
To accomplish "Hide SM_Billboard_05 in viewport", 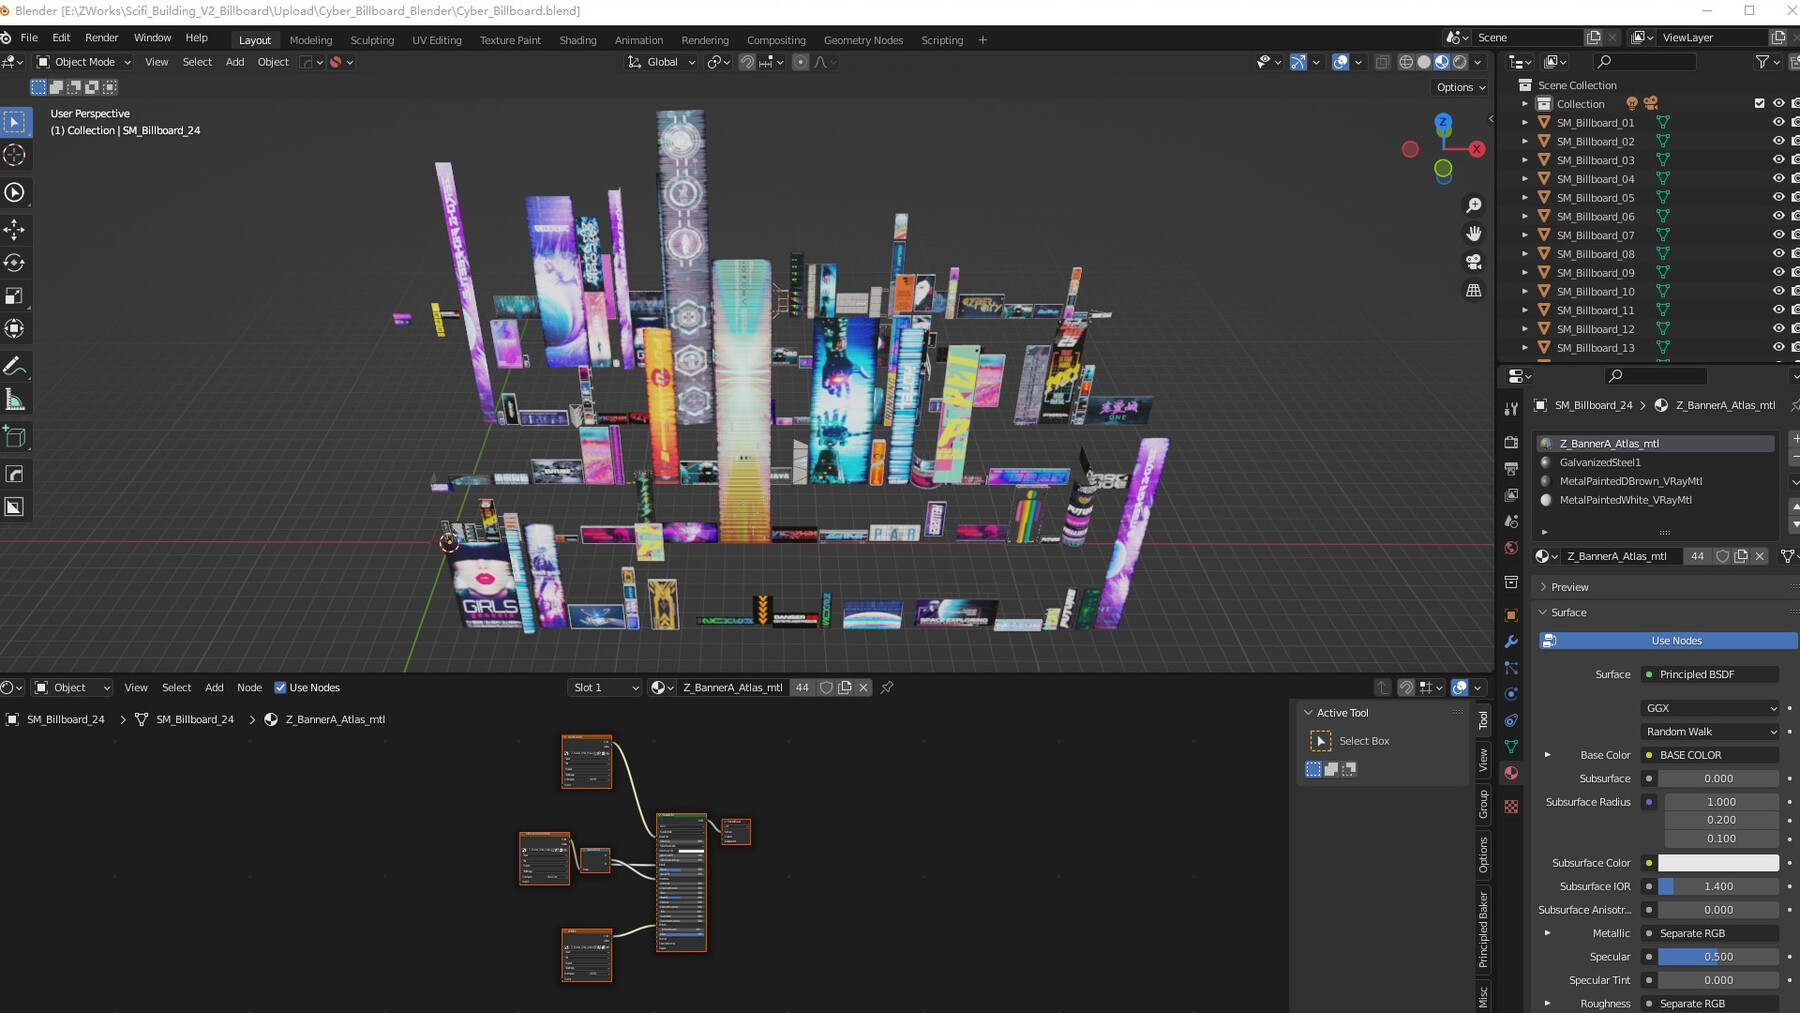I will (x=1778, y=197).
